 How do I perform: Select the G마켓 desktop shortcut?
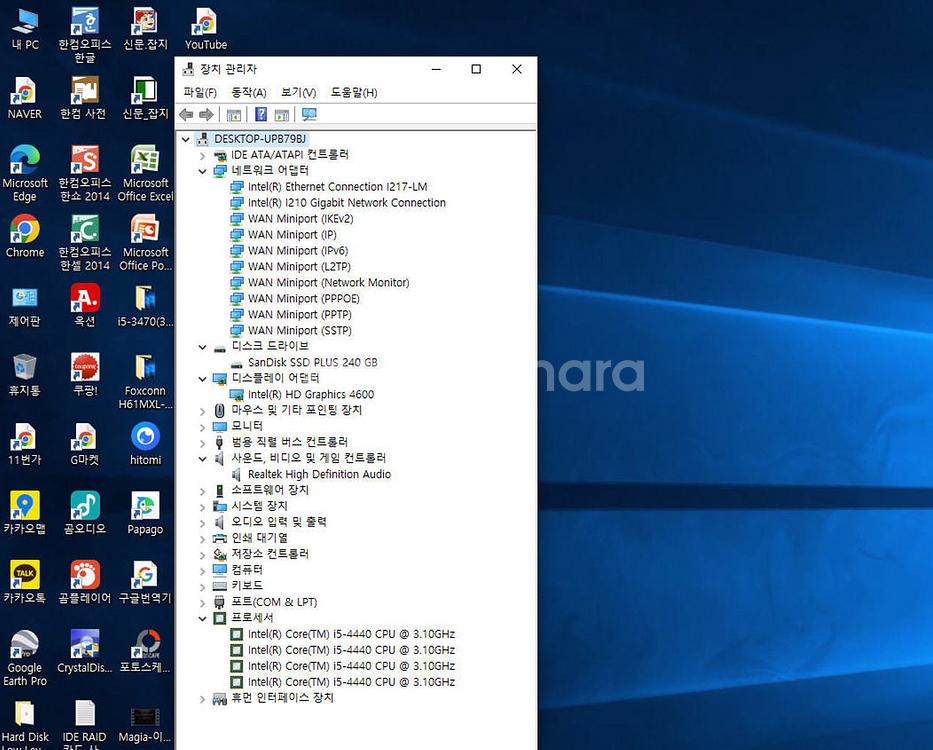84,444
